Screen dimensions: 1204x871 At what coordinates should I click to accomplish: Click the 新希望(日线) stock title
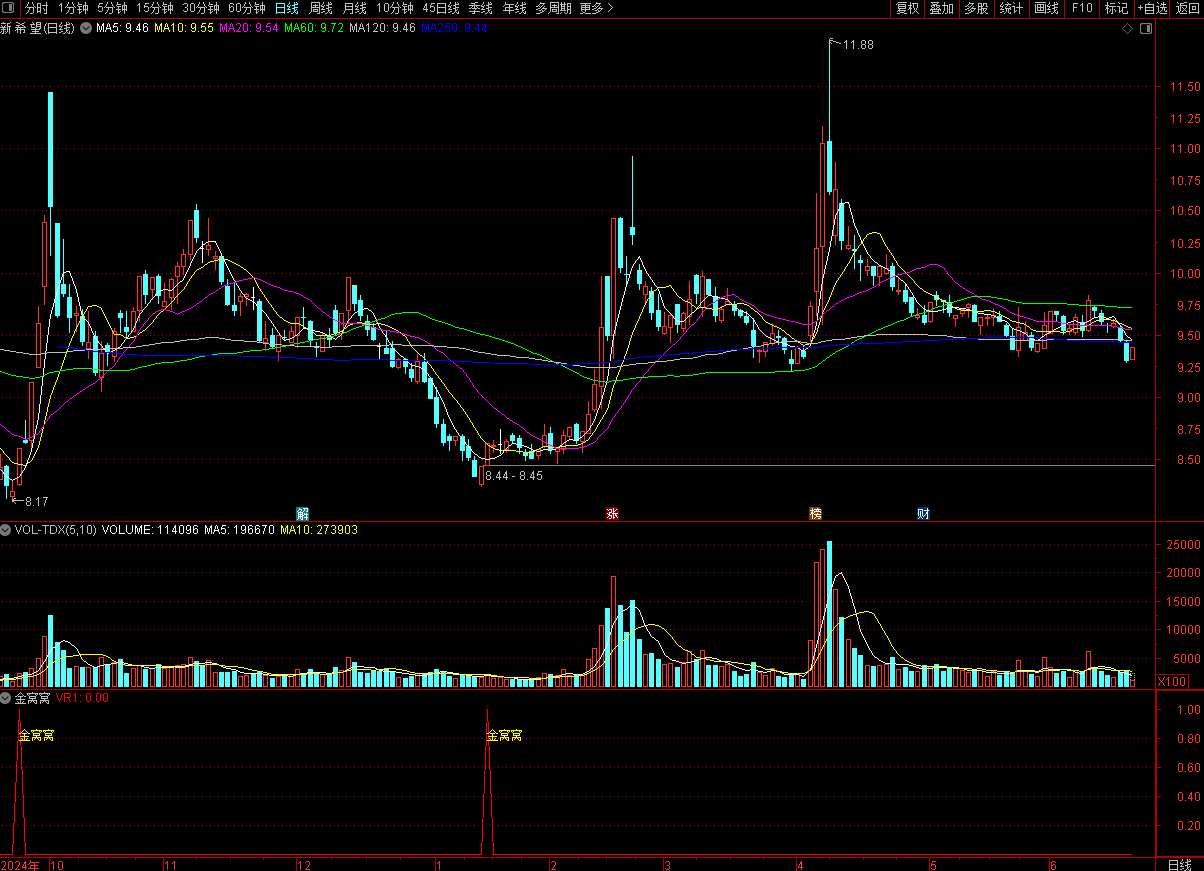click(38, 28)
